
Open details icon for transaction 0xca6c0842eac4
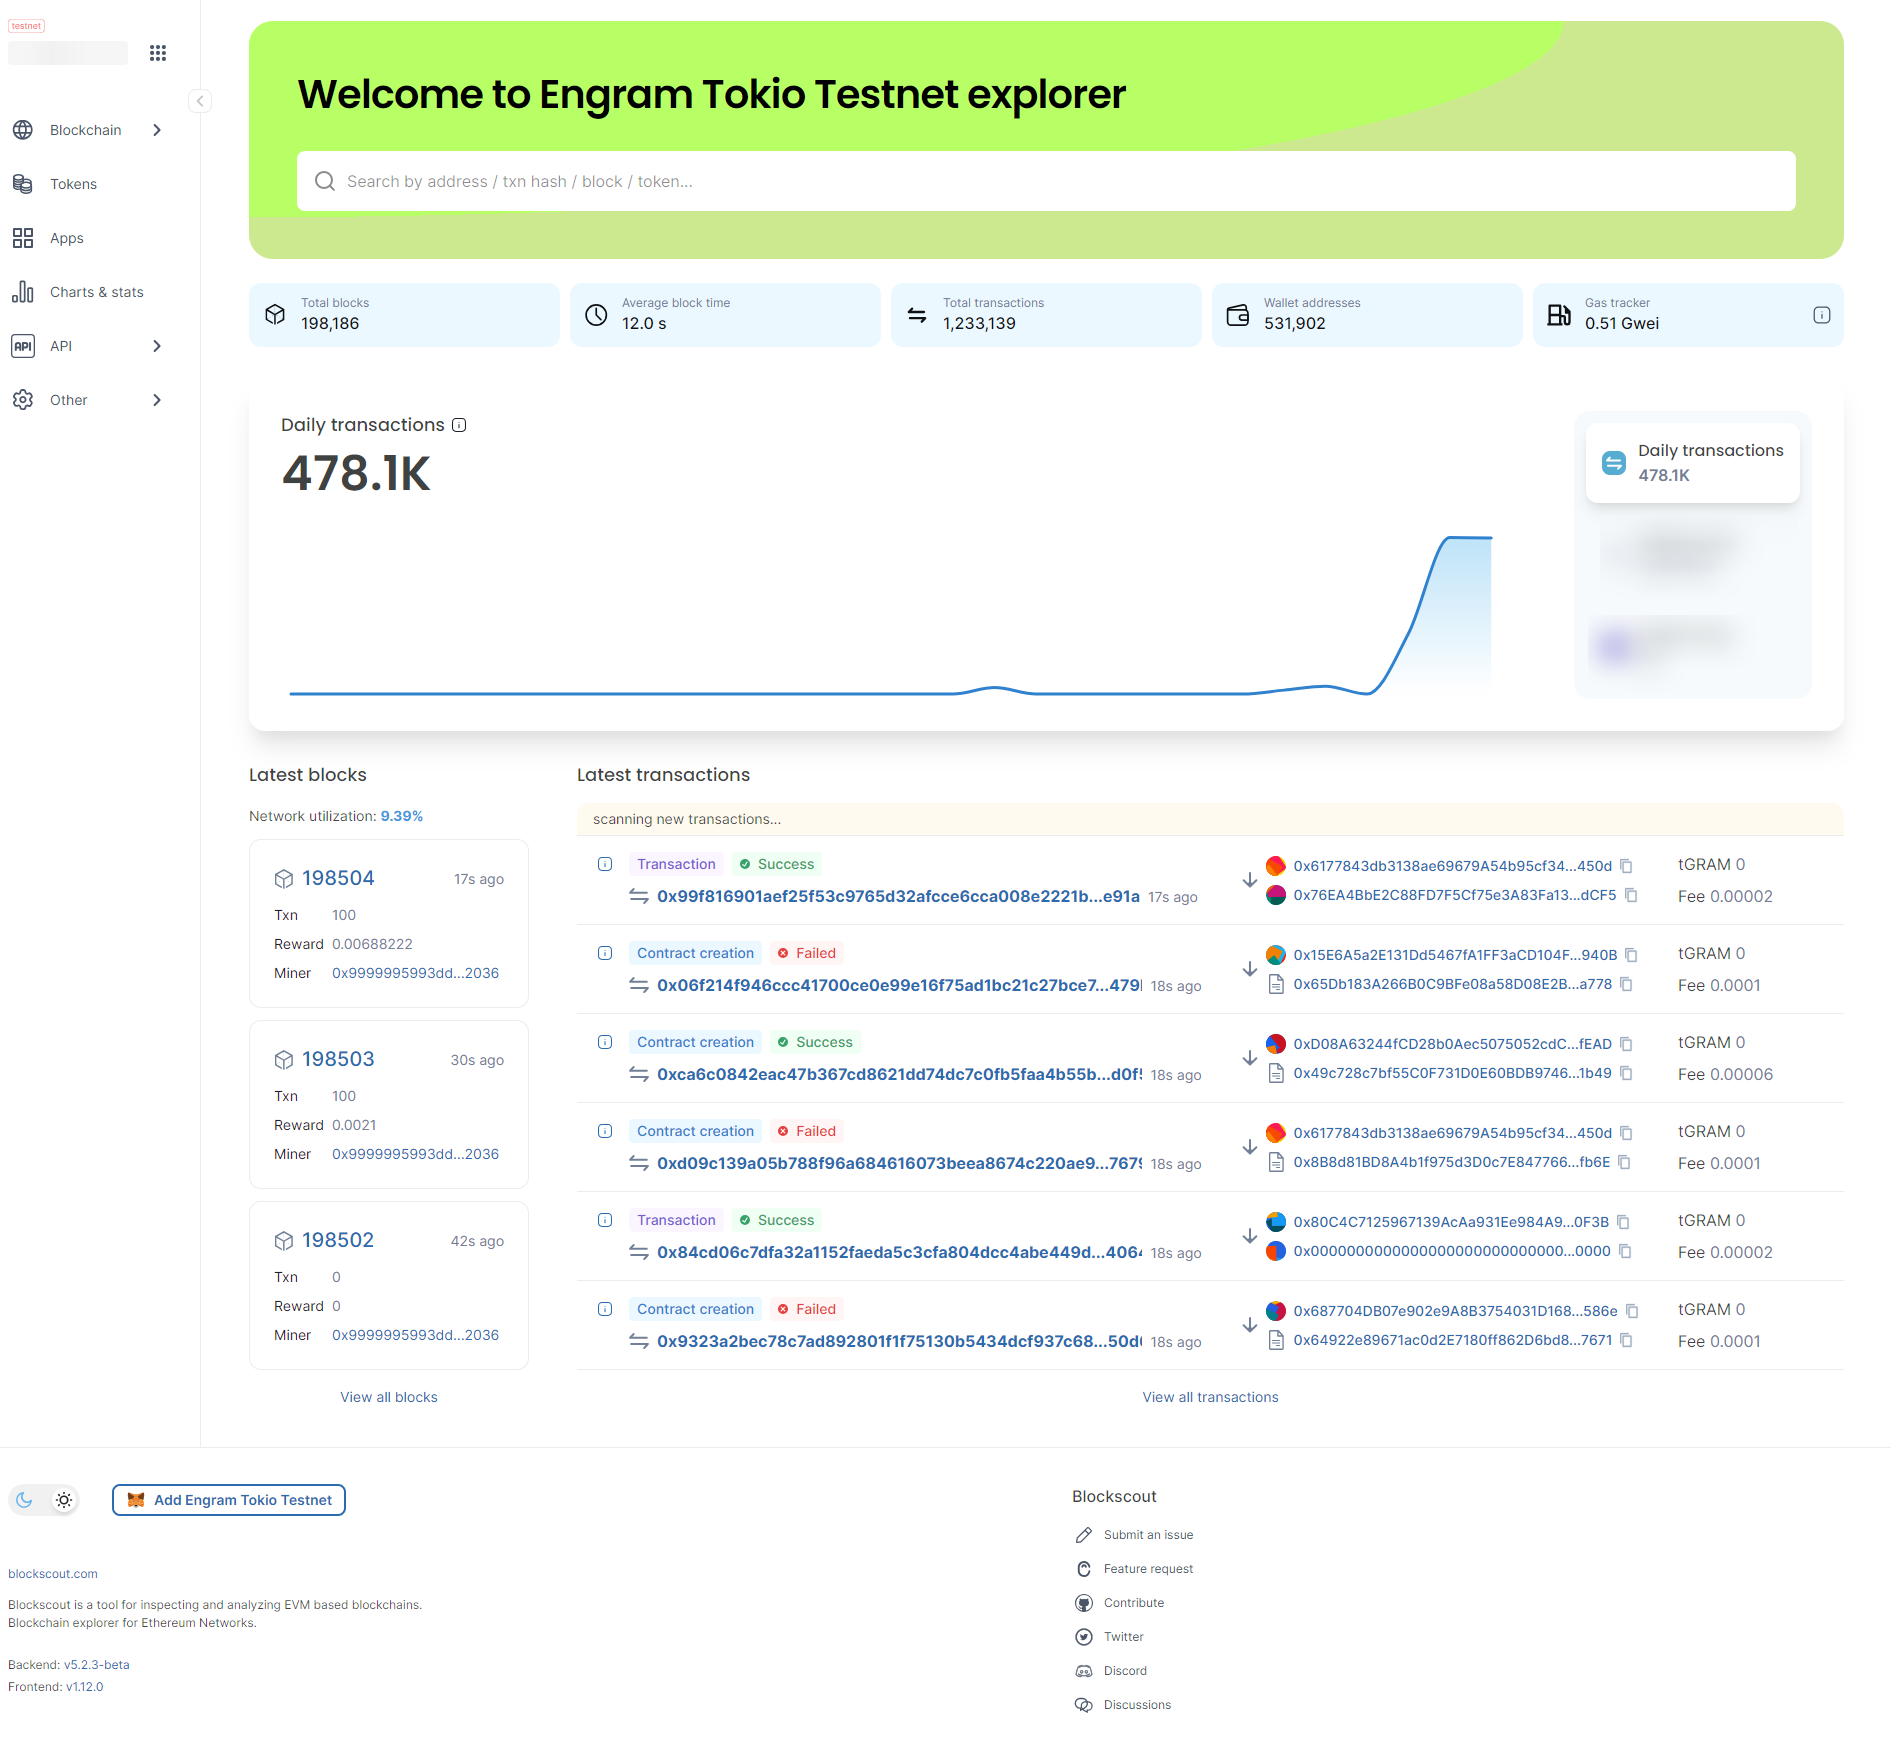605,1042
